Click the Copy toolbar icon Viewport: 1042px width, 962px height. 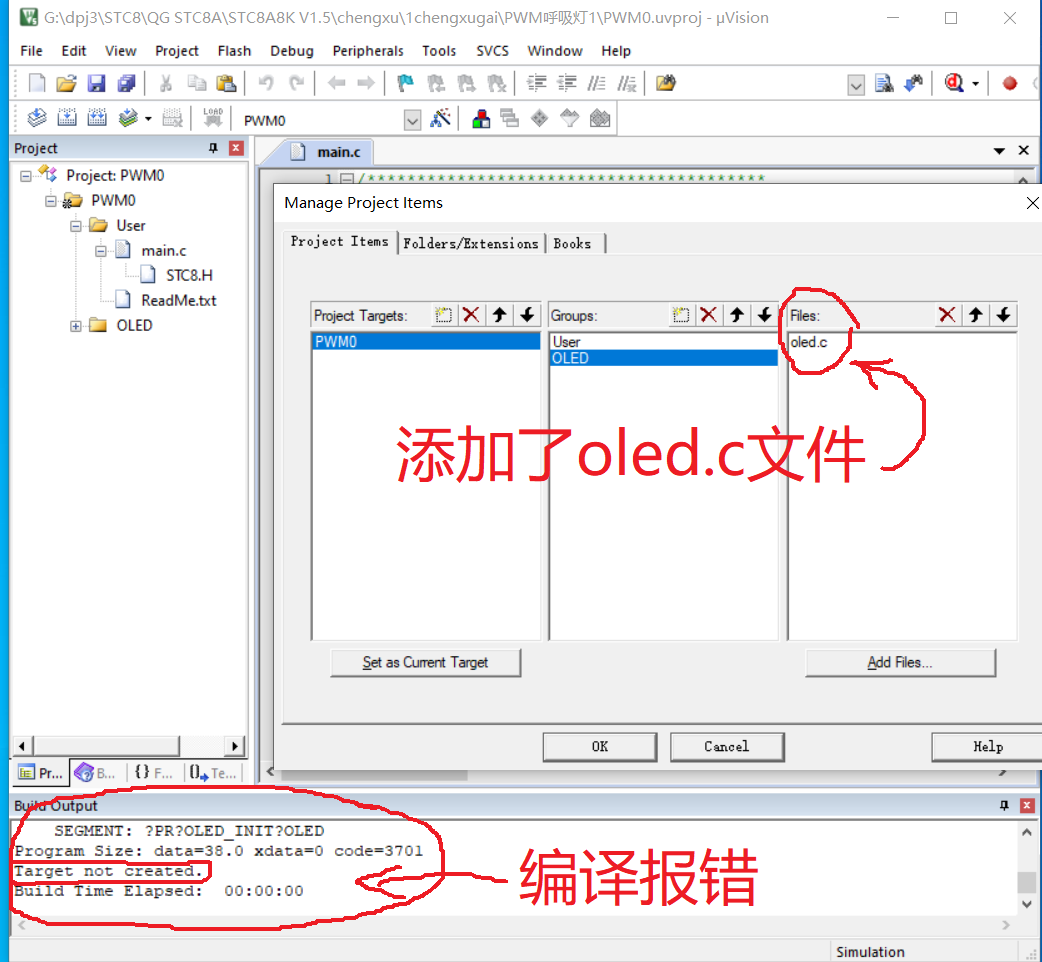197,83
